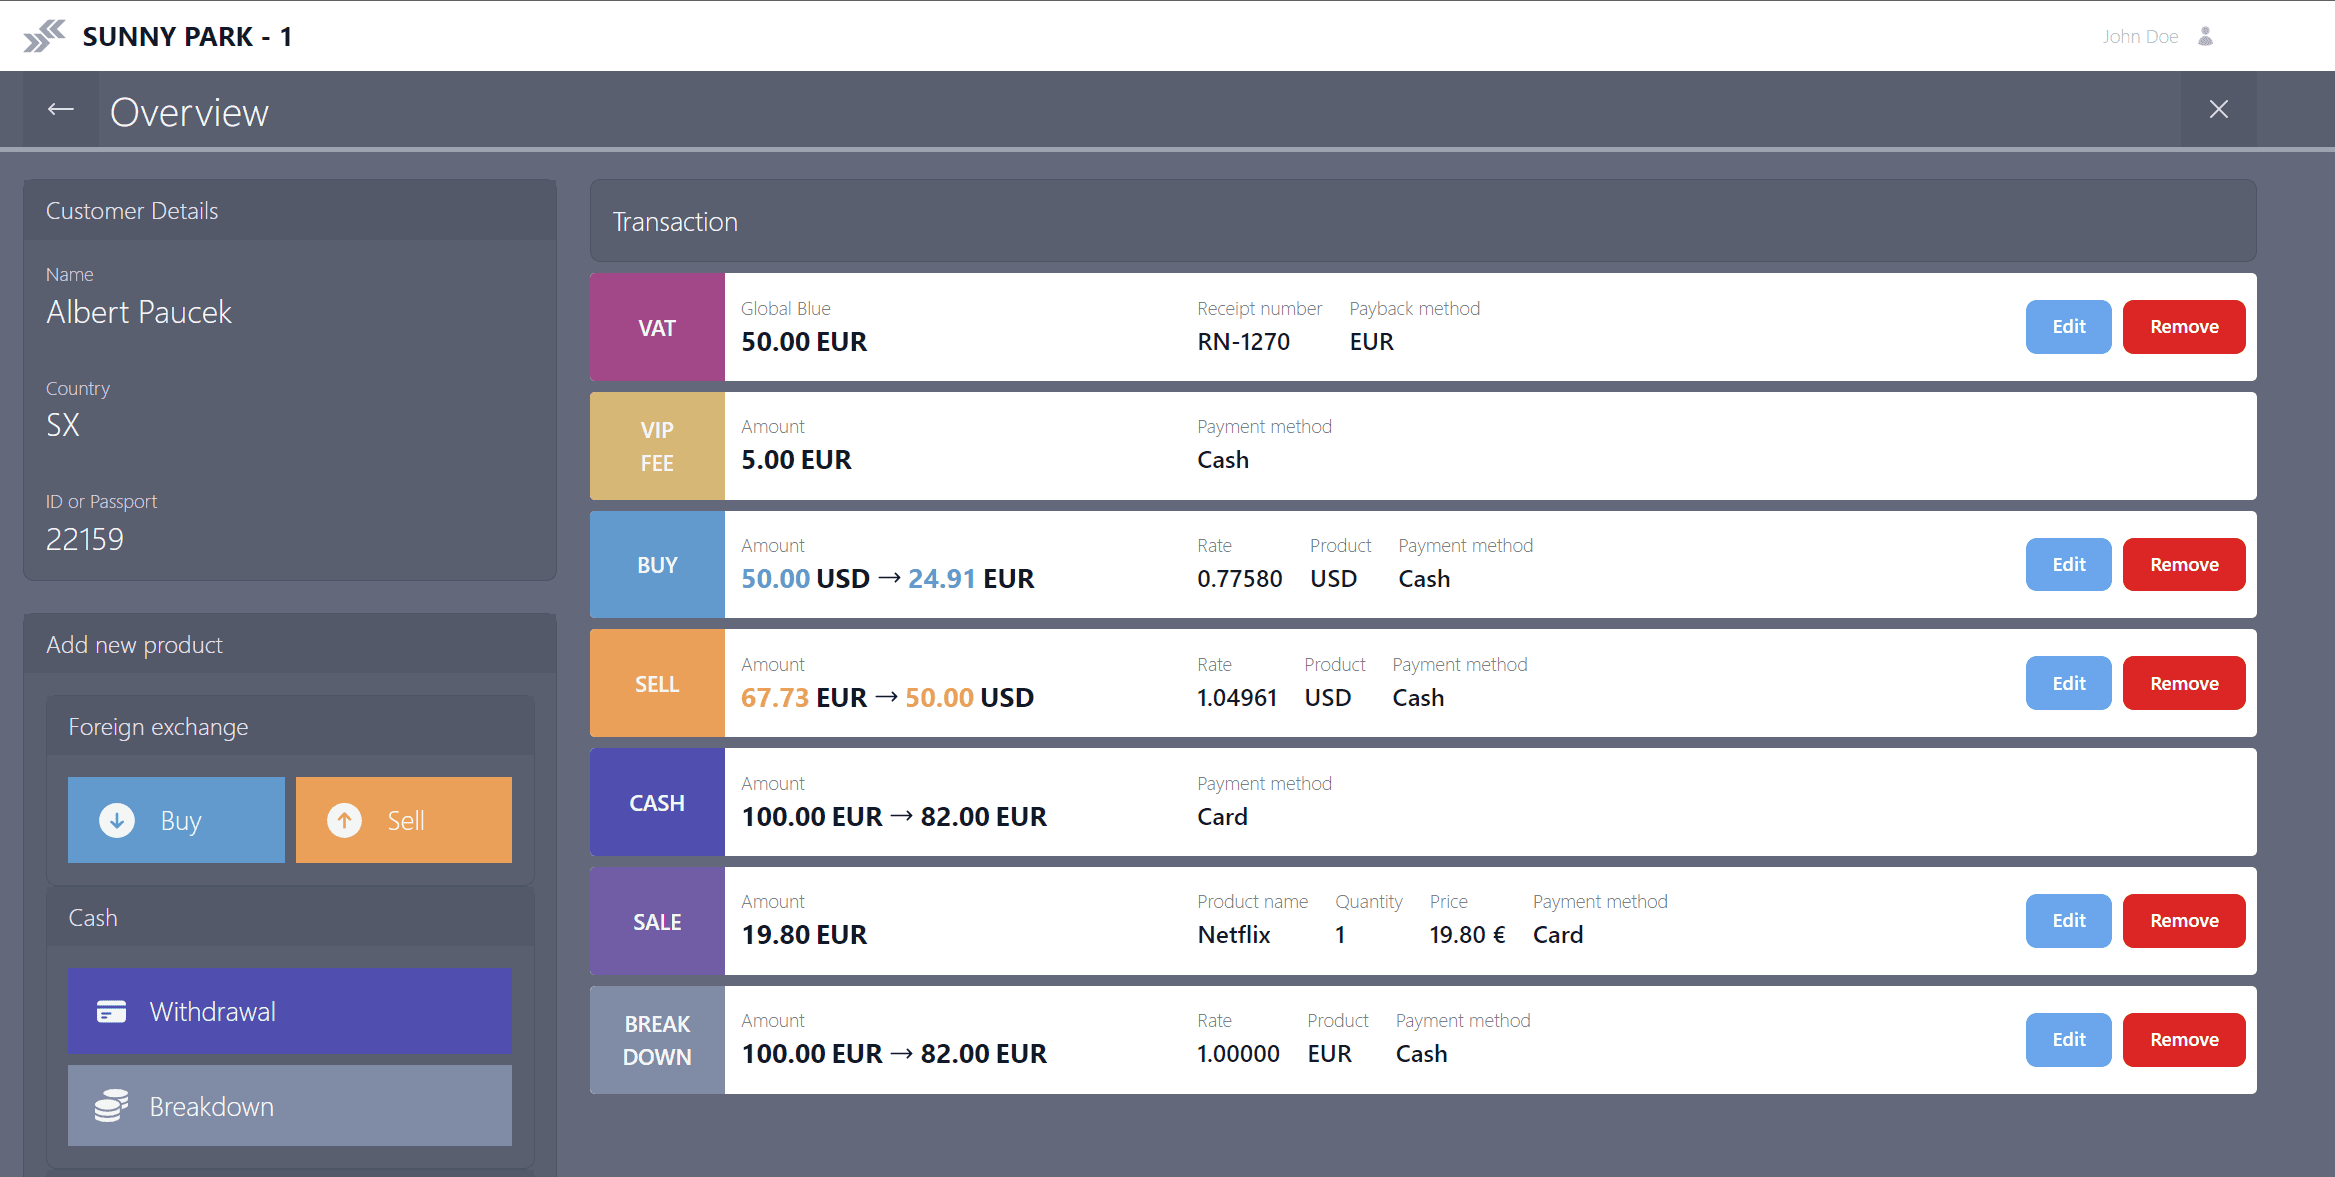This screenshot has width=2335, height=1177.
Task: Click the Transaction panel header
Action: pyautogui.click(x=1423, y=221)
